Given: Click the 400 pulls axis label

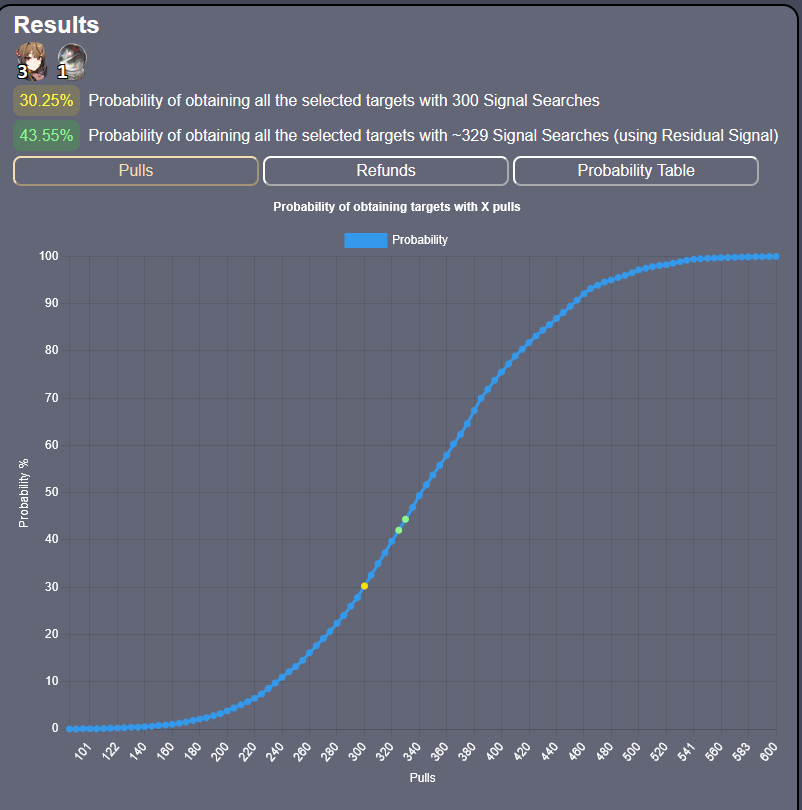Looking at the screenshot, I should [x=495, y=751].
